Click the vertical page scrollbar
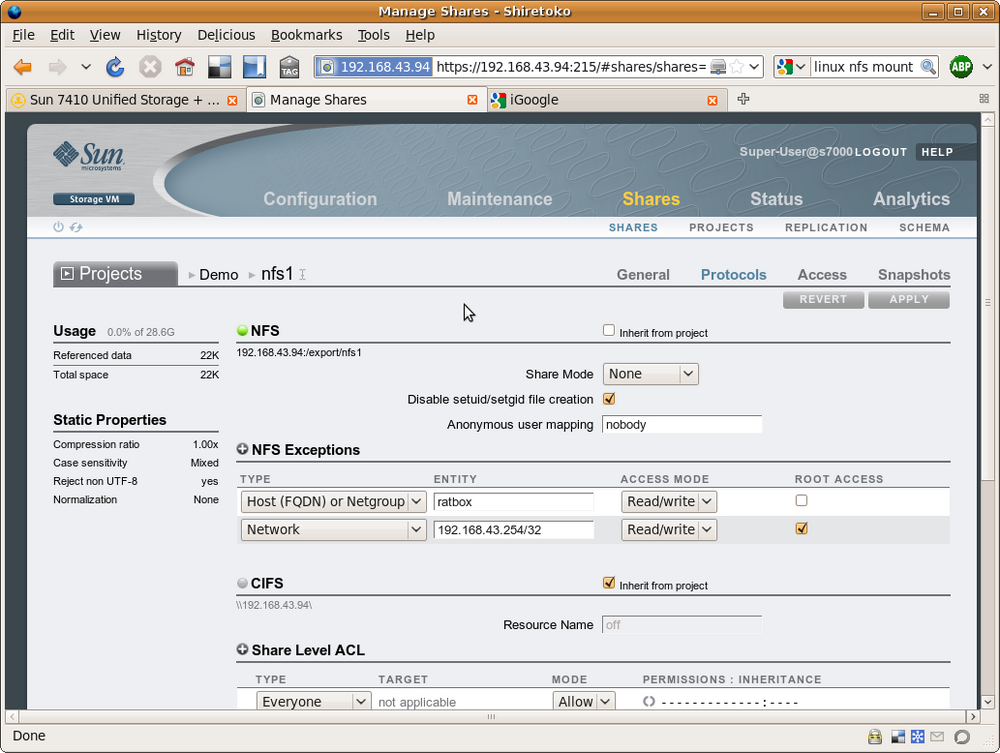The height and width of the screenshot is (753, 1000). 987,303
